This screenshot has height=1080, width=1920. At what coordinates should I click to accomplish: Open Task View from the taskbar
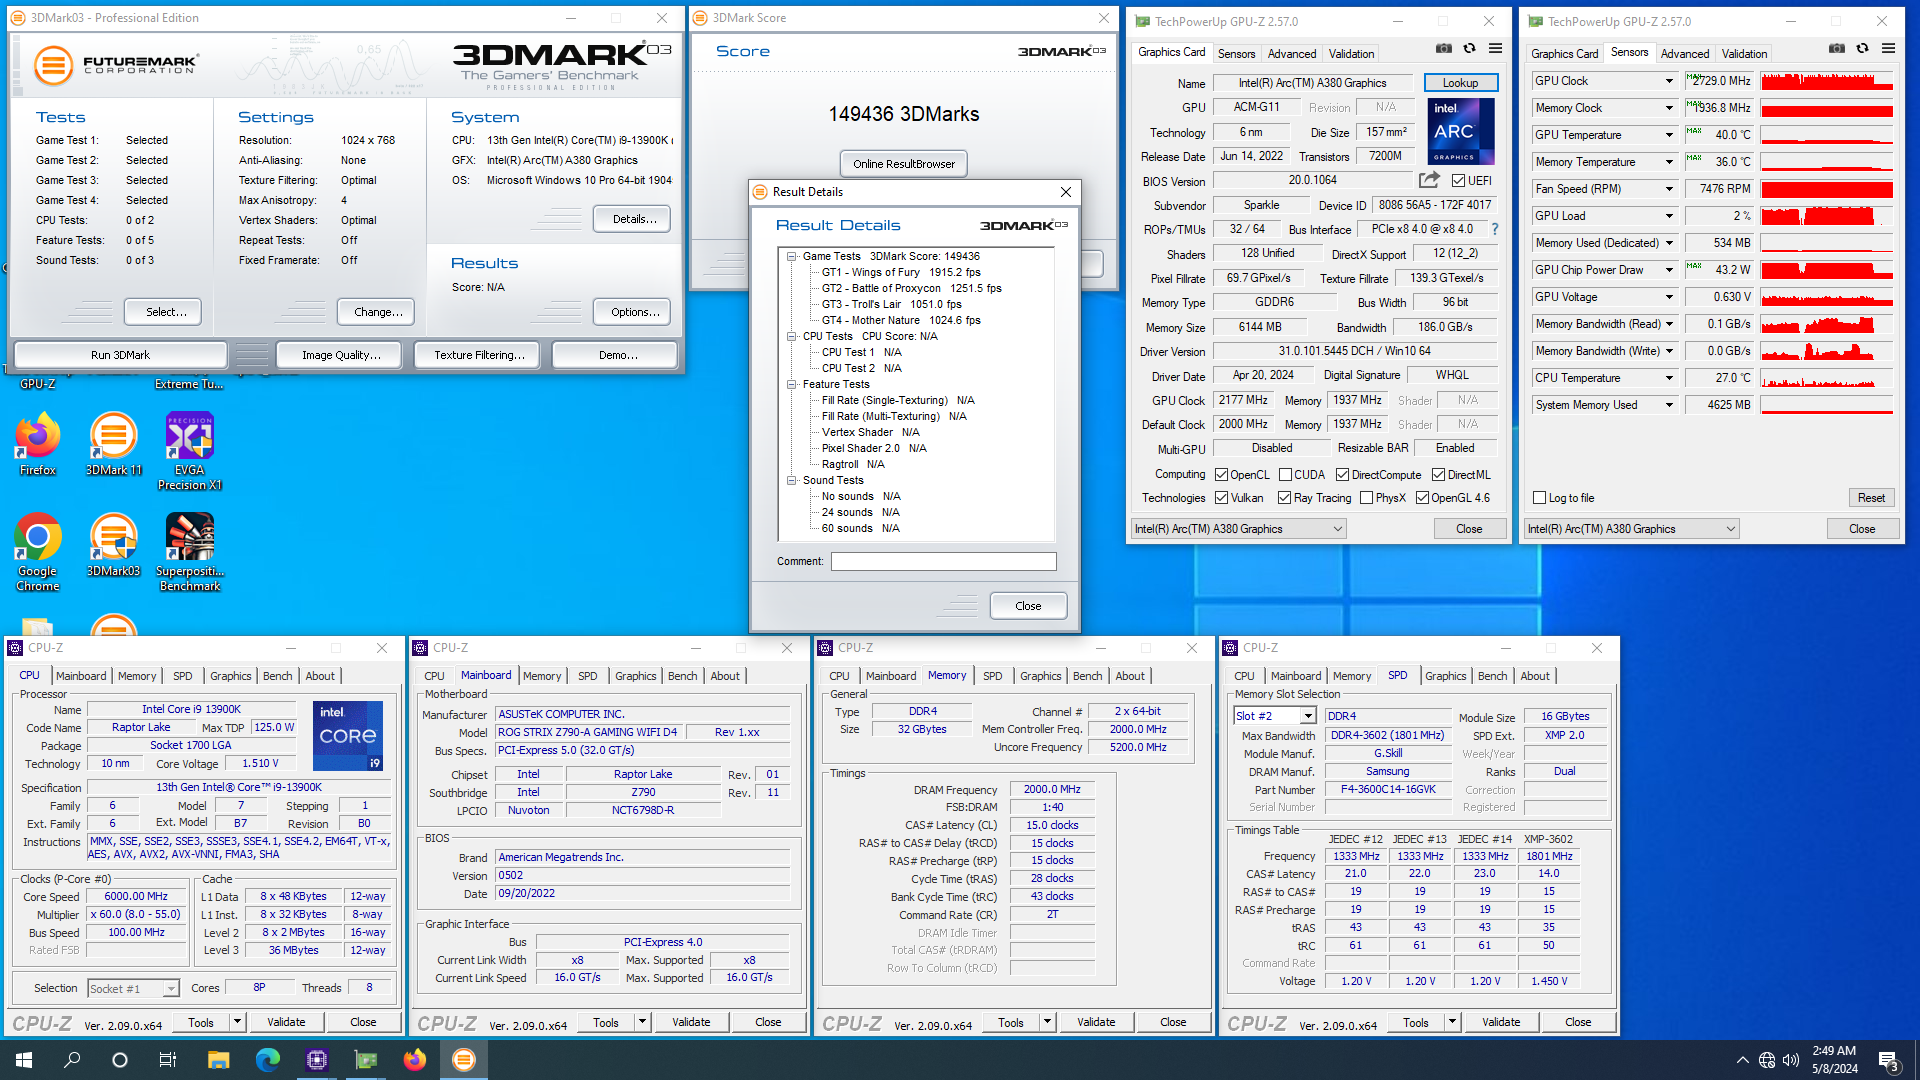point(168,1060)
